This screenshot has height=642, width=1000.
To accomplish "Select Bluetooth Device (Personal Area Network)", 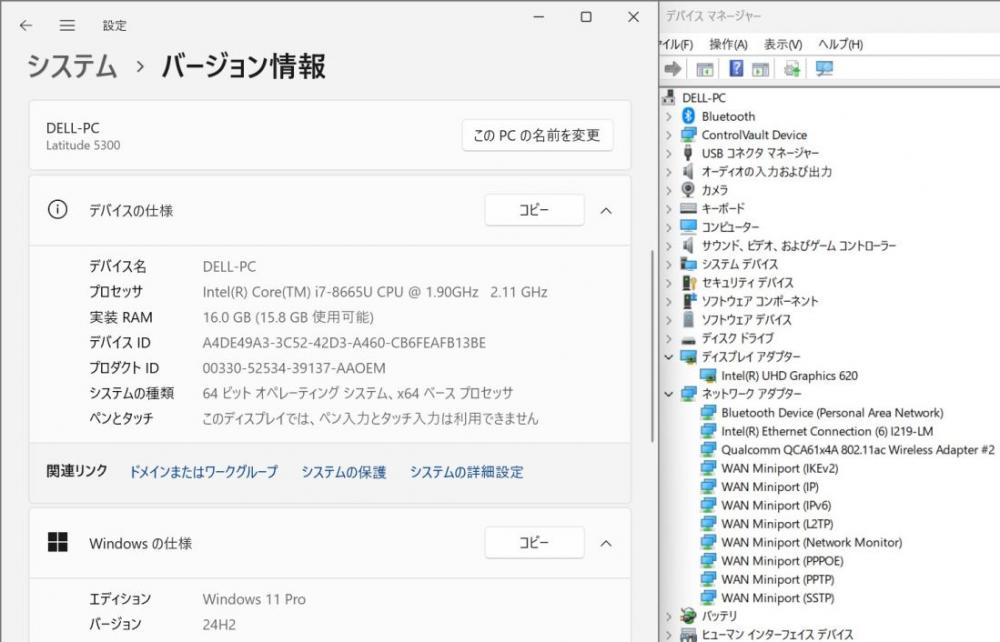I will pos(832,412).
